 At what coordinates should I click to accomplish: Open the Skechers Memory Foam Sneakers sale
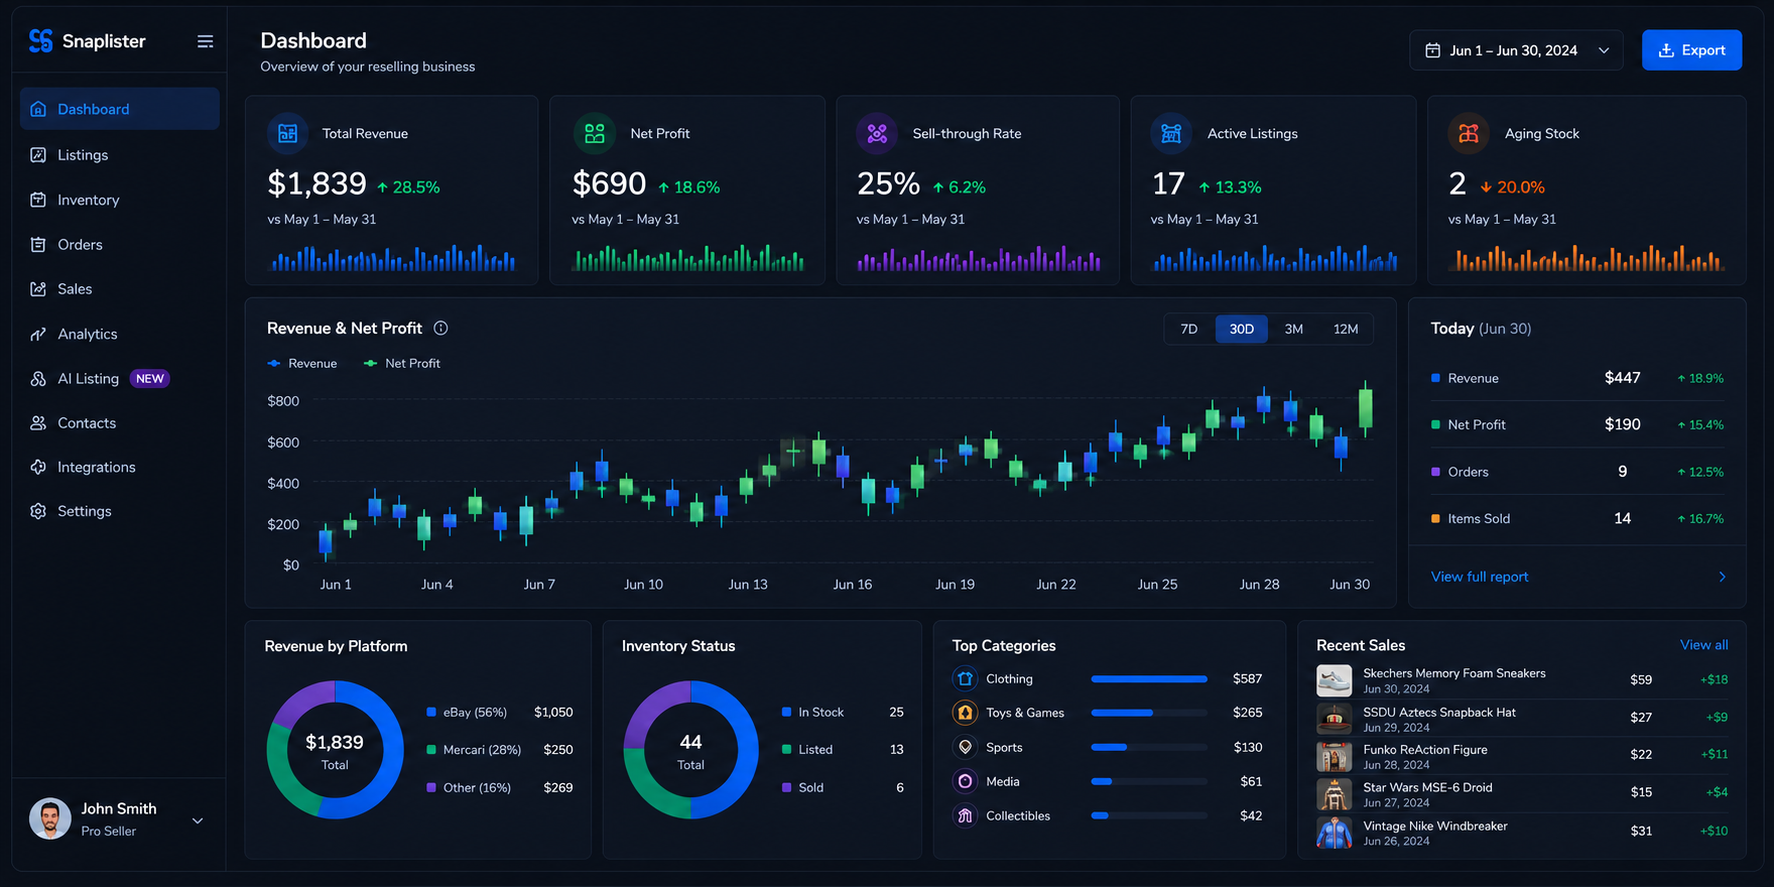click(x=1522, y=681)
